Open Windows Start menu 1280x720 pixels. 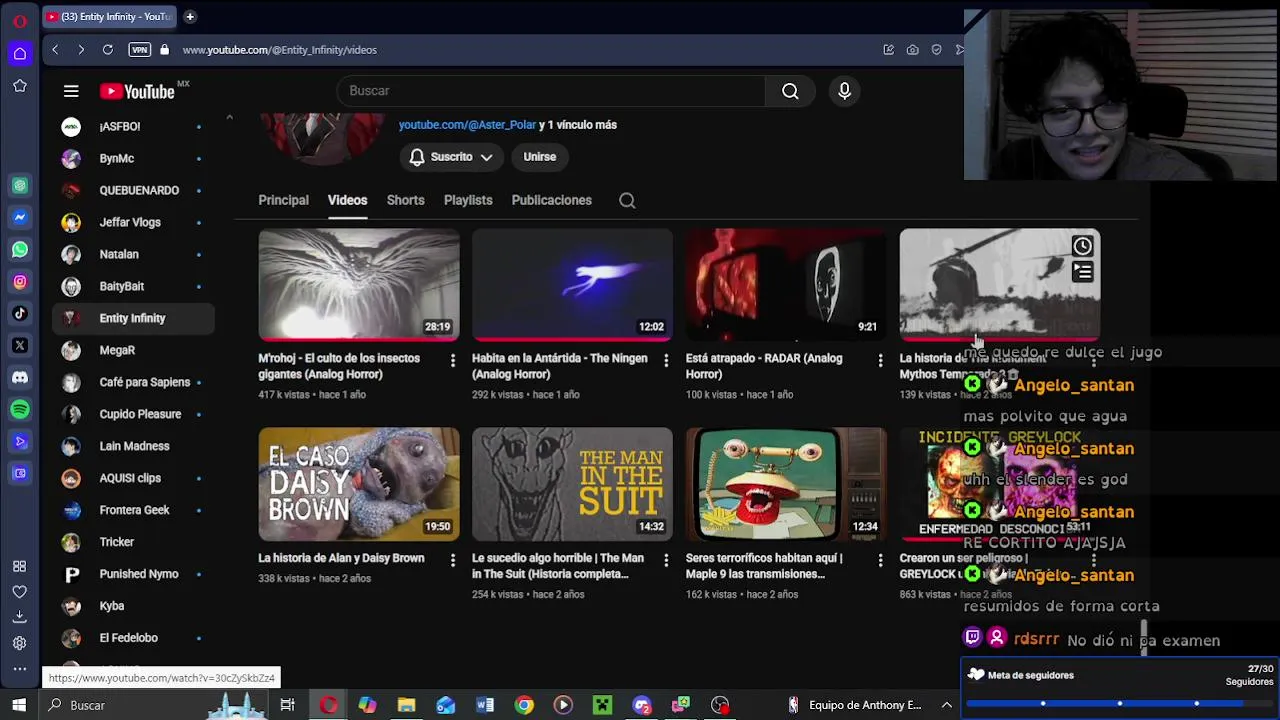(19, 705)
